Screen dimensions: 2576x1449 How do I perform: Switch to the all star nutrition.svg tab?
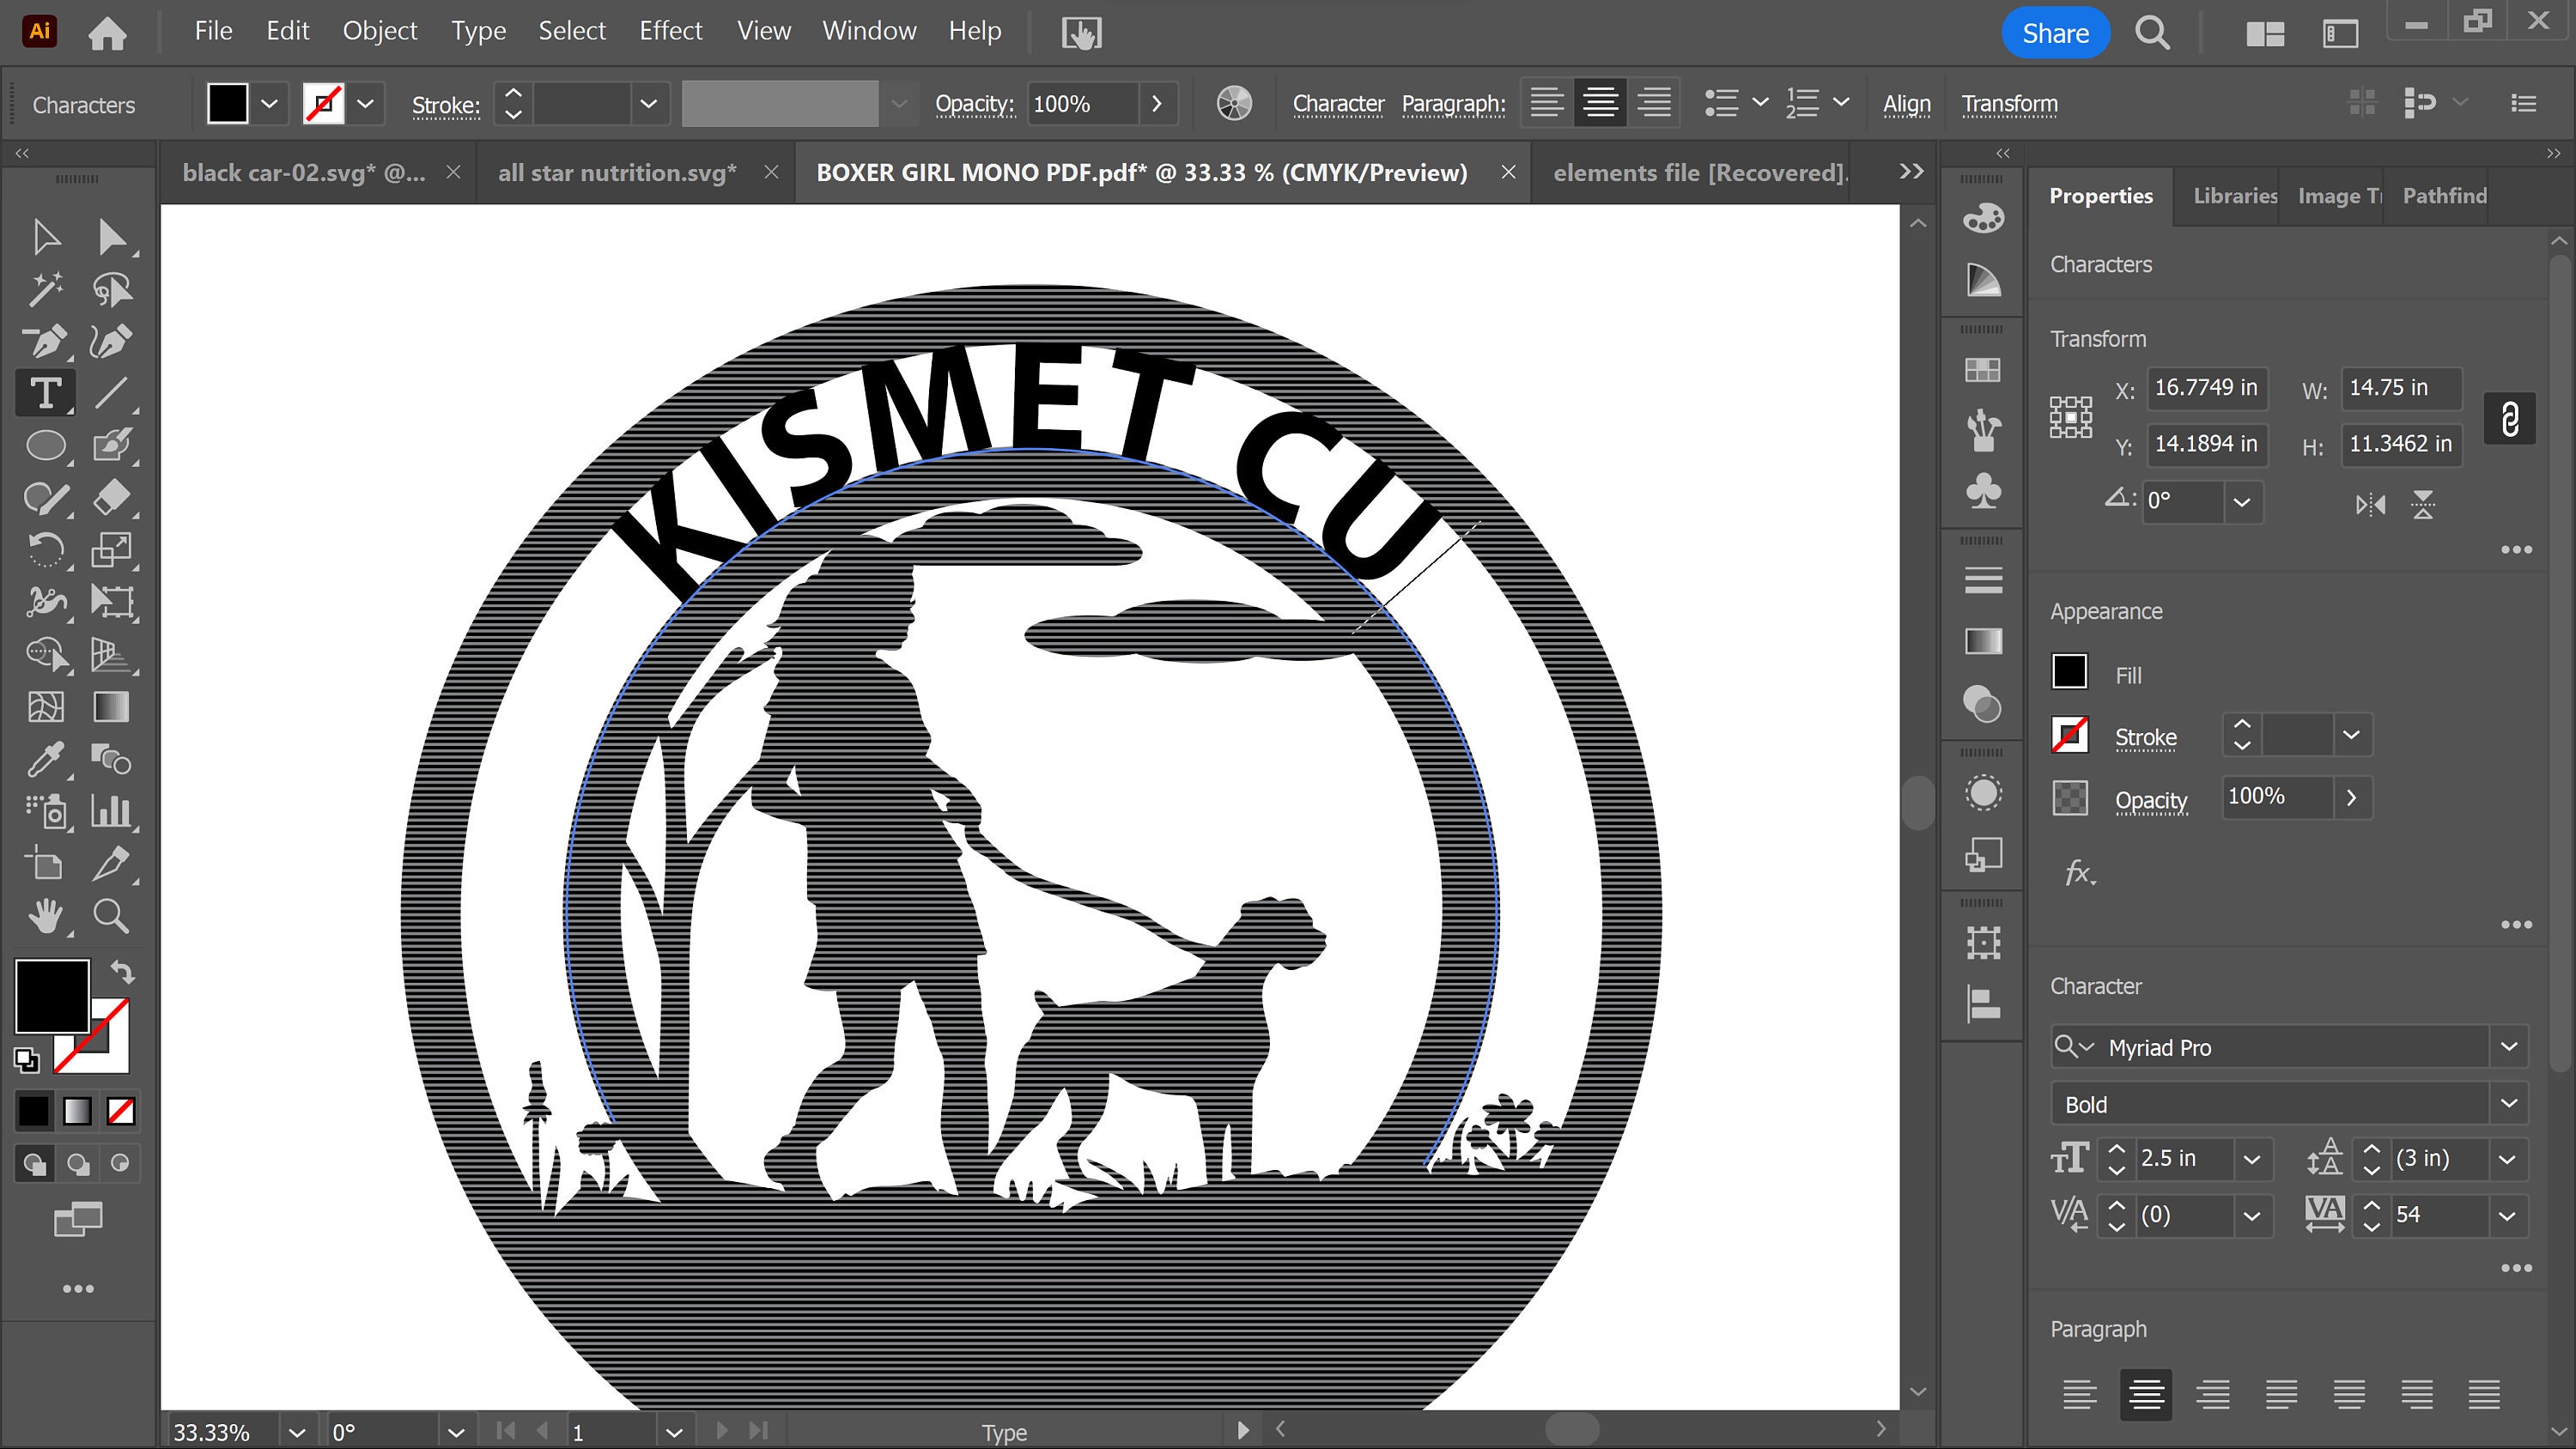click(x=617, y=172)
